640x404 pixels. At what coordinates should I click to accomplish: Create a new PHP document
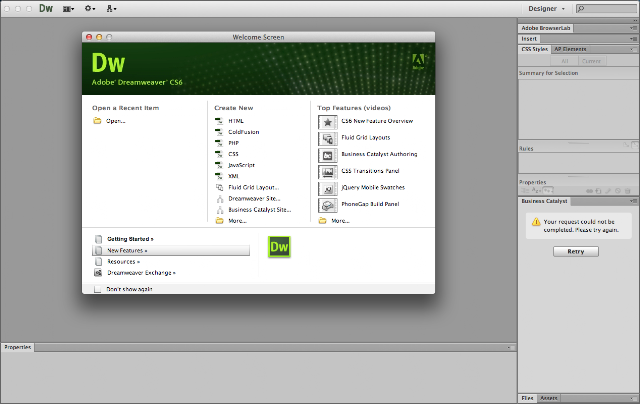[x=233, y=143]
